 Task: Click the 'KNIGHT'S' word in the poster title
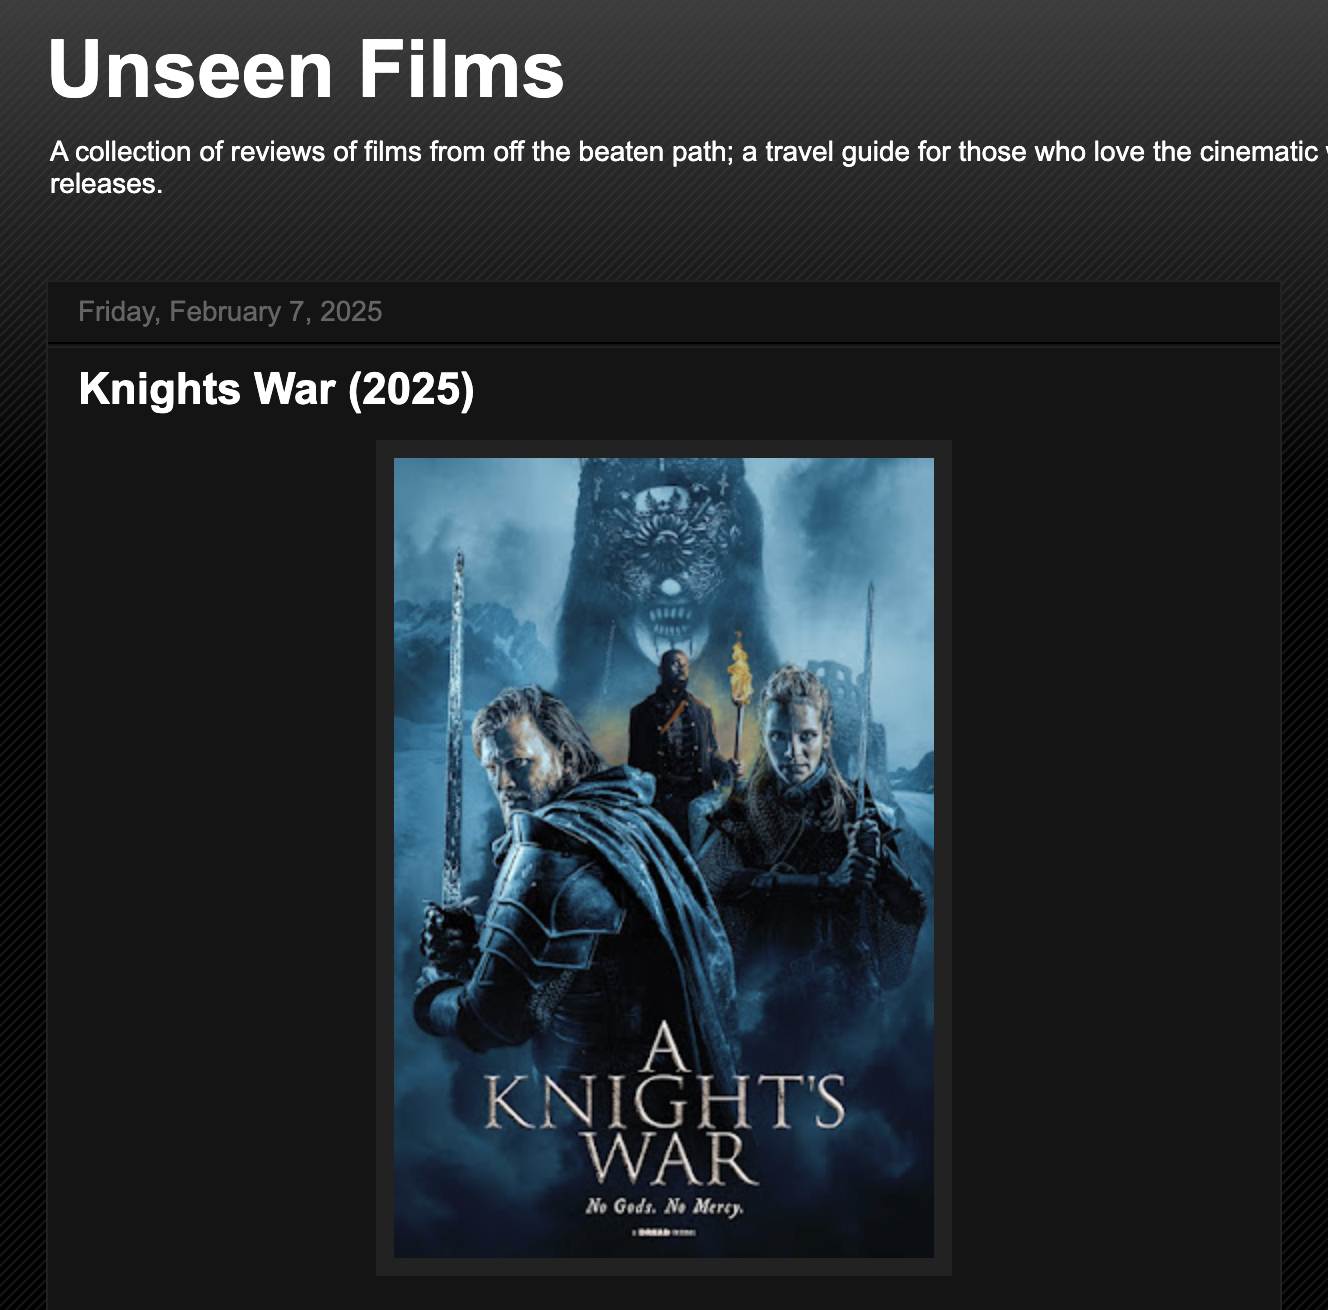pos(664,1103)
